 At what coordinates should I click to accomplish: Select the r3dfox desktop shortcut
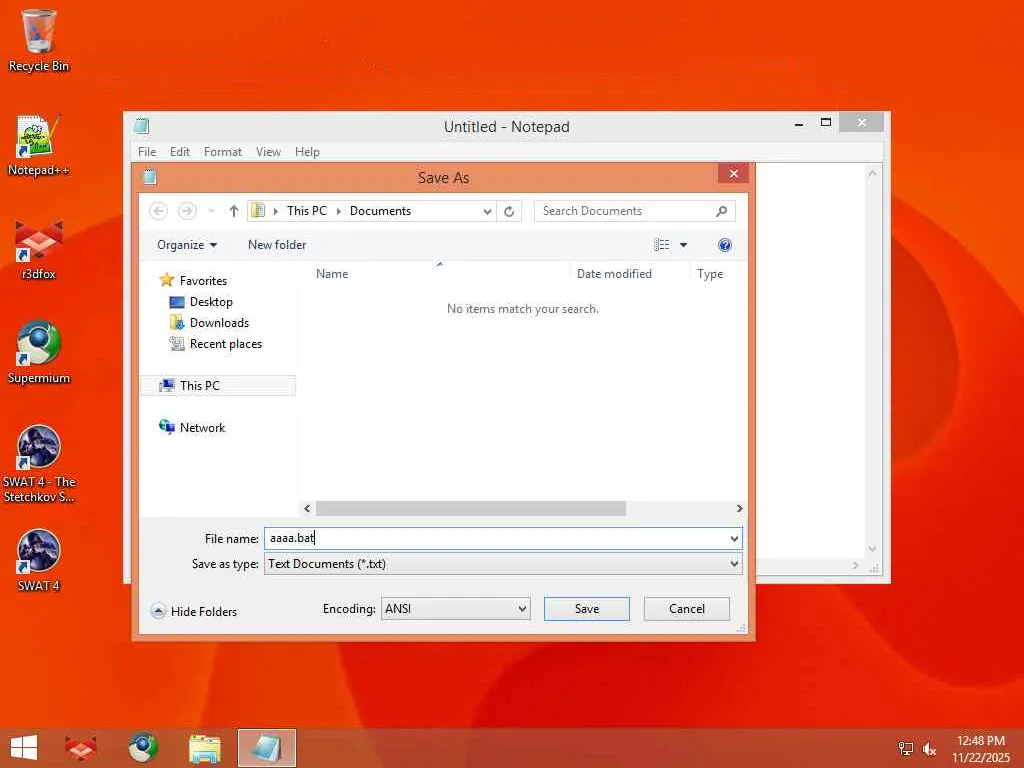pyautogui.click(x=39, y=250)
